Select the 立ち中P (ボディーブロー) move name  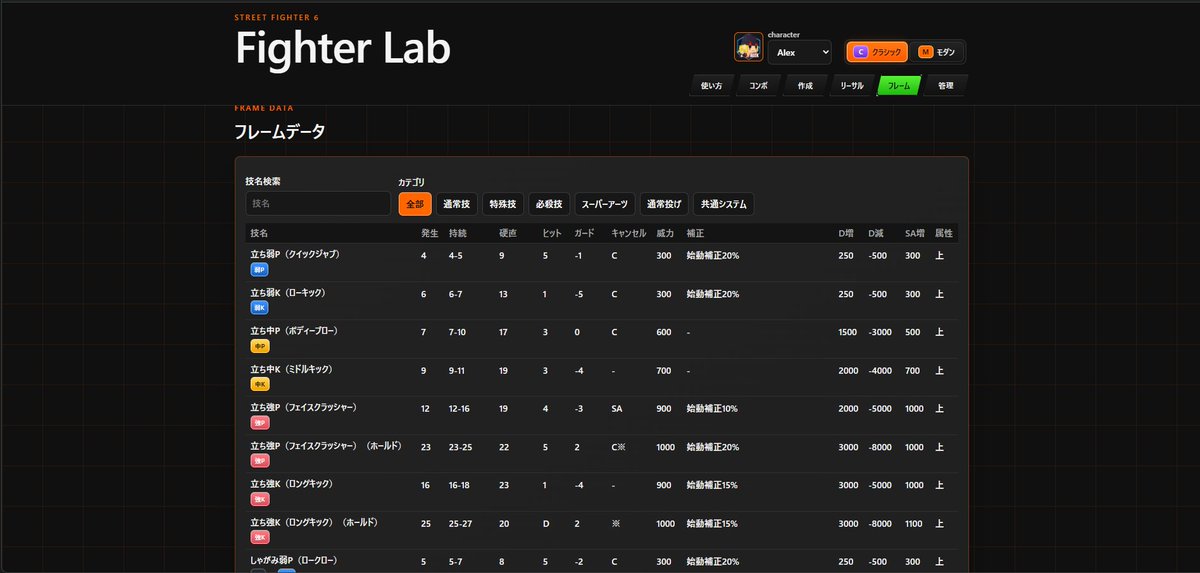294,331
